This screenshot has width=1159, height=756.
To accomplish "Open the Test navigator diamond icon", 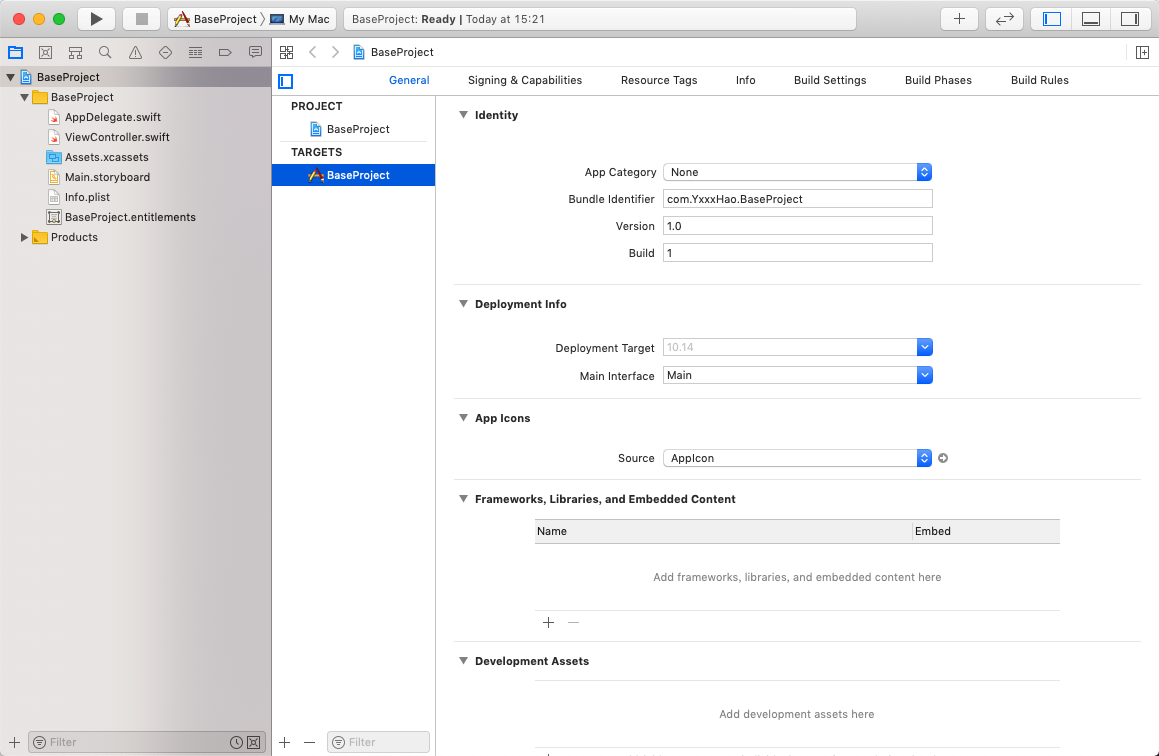I will click(166, 52).
